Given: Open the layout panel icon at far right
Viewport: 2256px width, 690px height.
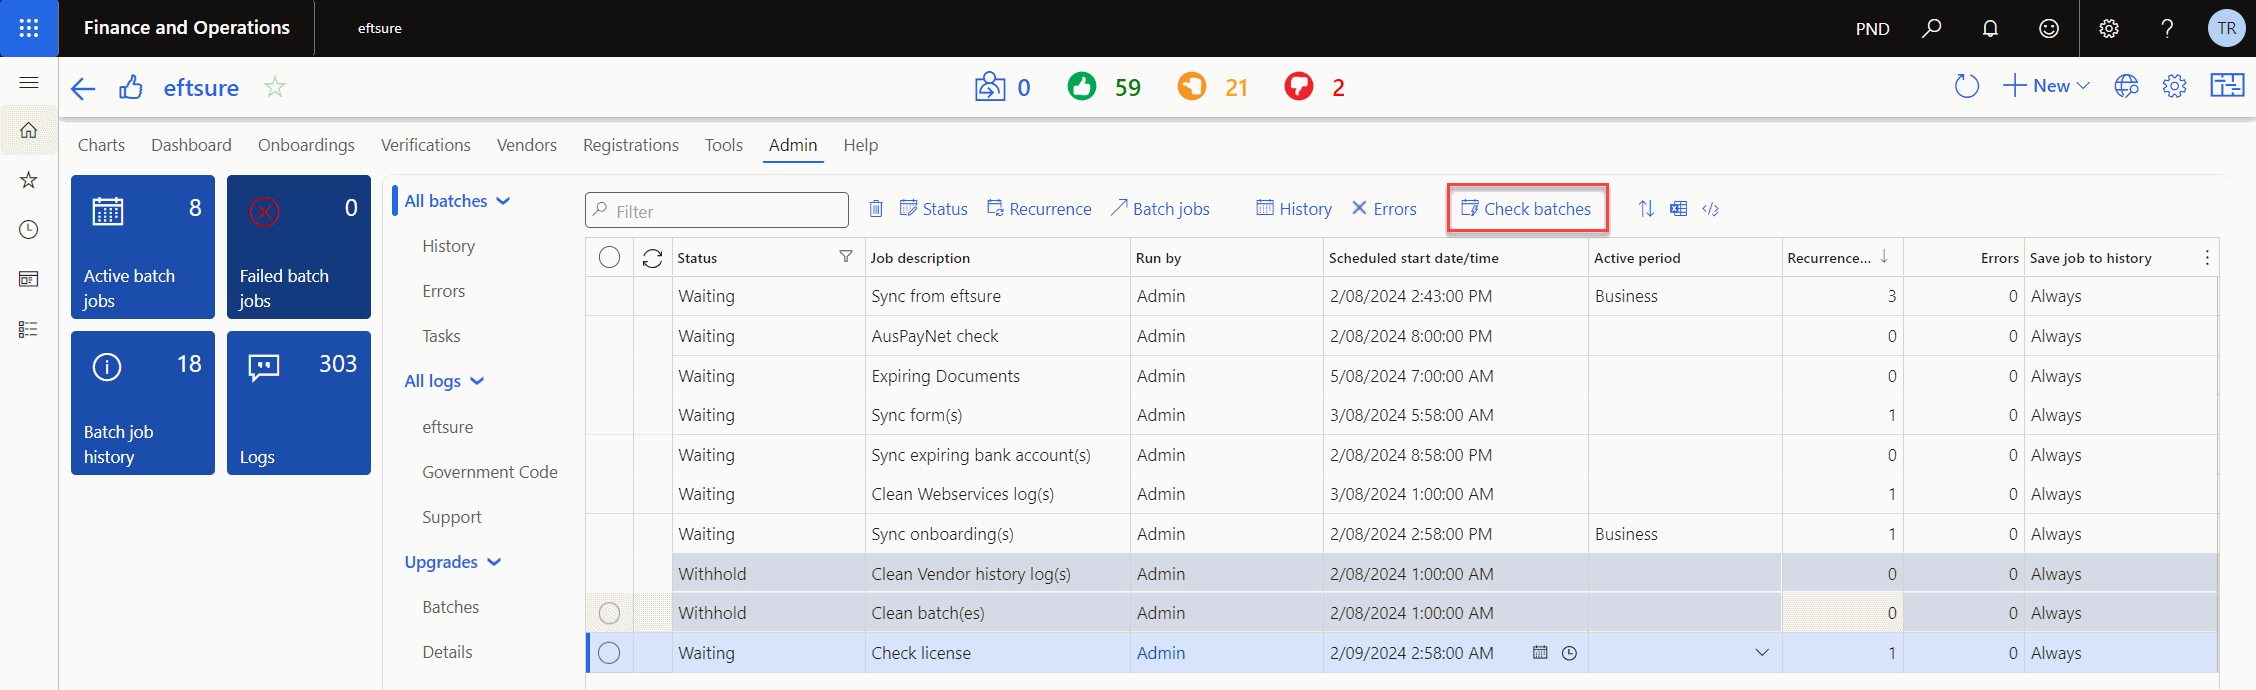Looking at the screenshot, I should 2227,86.
